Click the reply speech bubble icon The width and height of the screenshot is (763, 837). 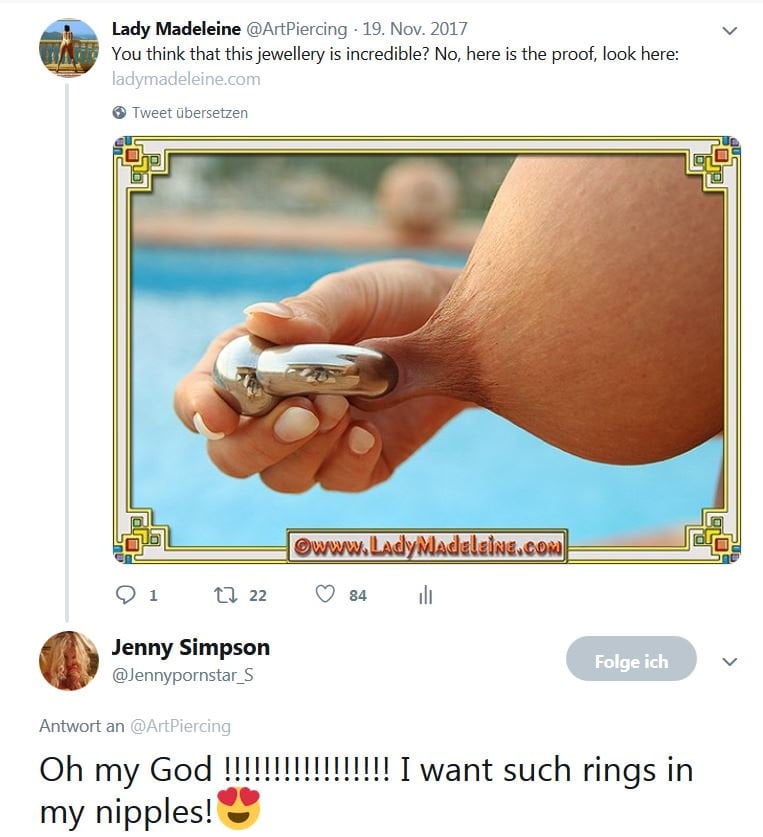click(x=125, y=595)
